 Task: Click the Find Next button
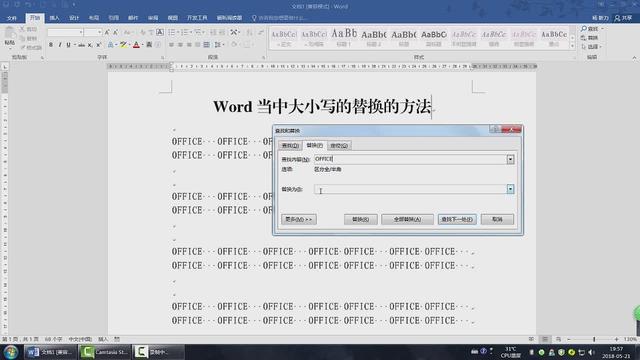(457, 220)
